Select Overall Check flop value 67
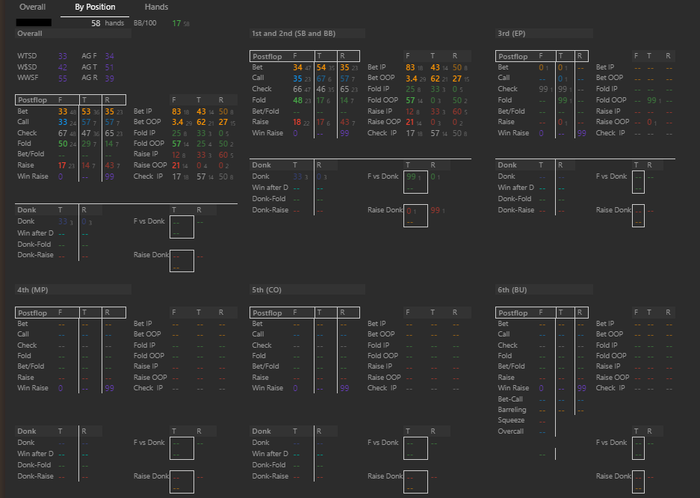The image size is (700, 498). coord(62,133)
